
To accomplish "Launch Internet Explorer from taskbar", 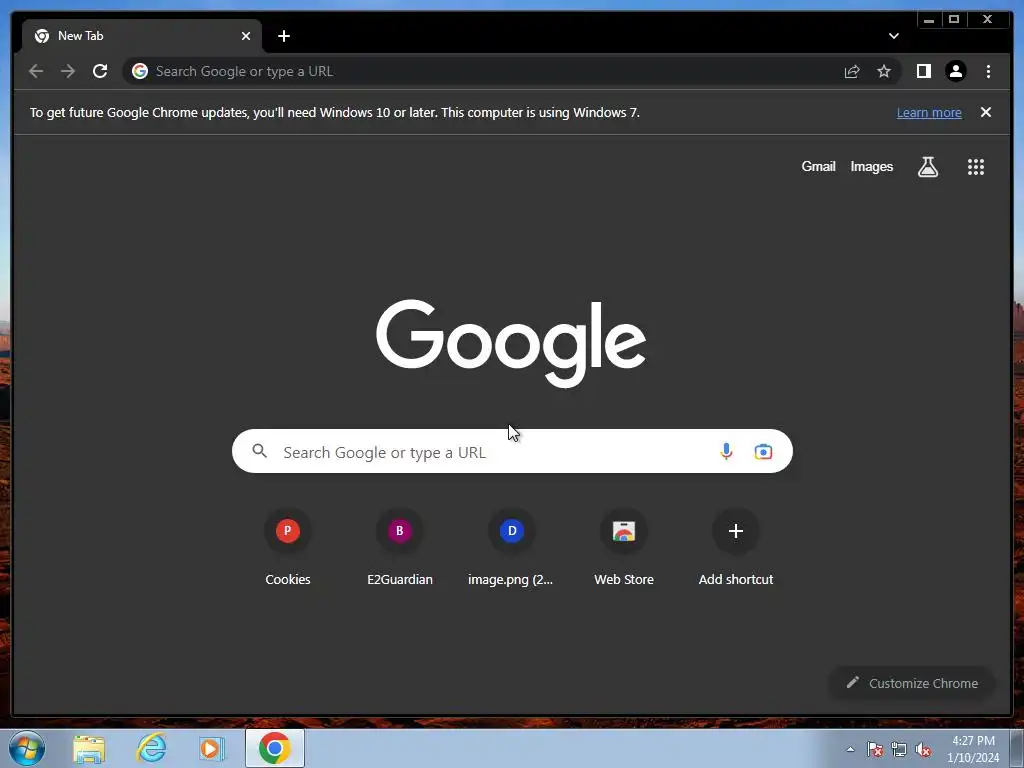I will click(152, 748).
